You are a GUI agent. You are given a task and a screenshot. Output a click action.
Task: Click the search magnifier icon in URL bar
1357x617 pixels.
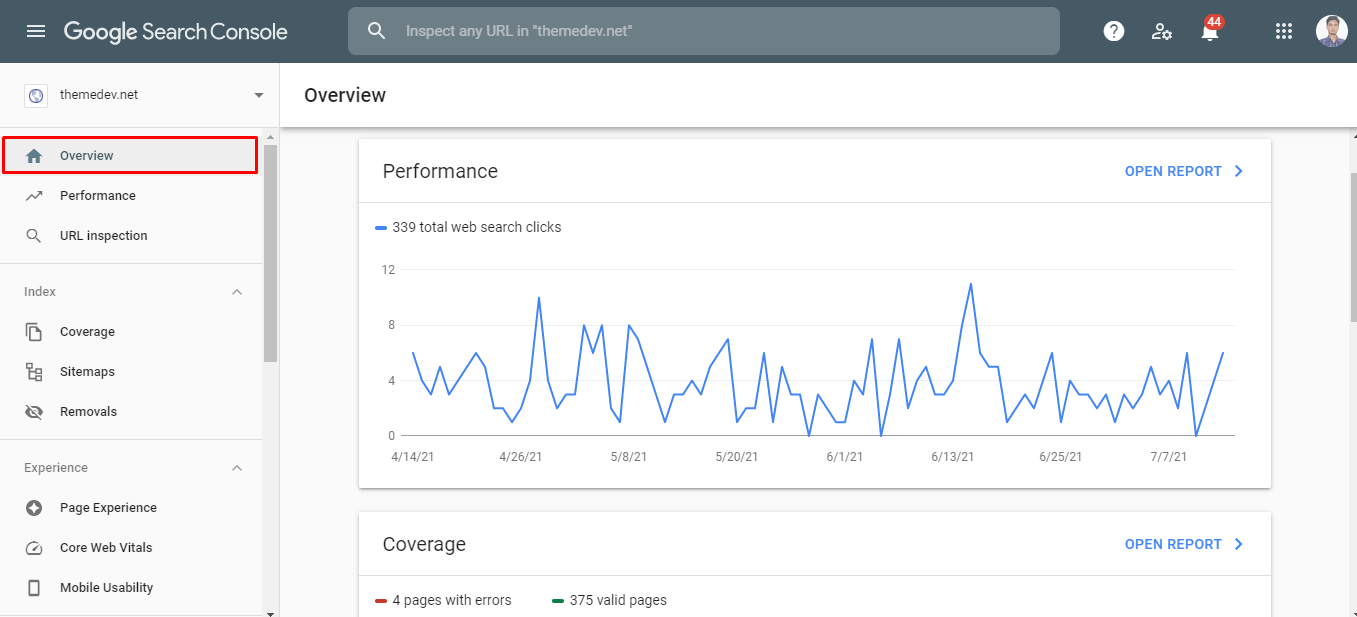[x=377, y=31]
